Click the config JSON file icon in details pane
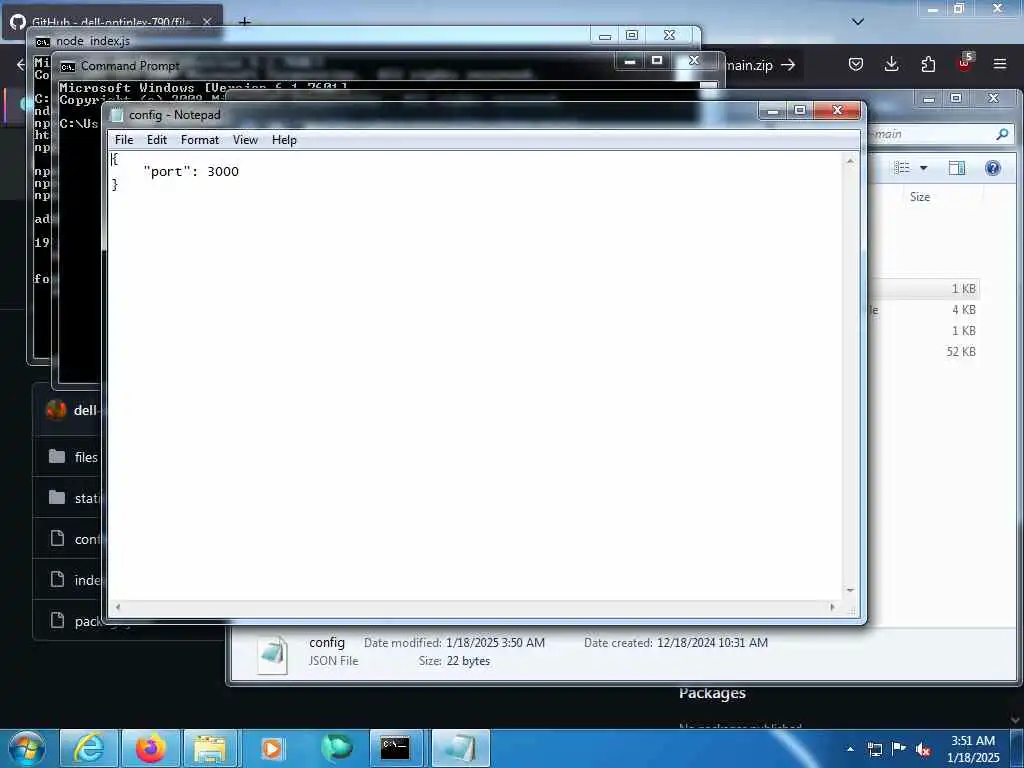 pyautogui.click(x=272, y=654)
